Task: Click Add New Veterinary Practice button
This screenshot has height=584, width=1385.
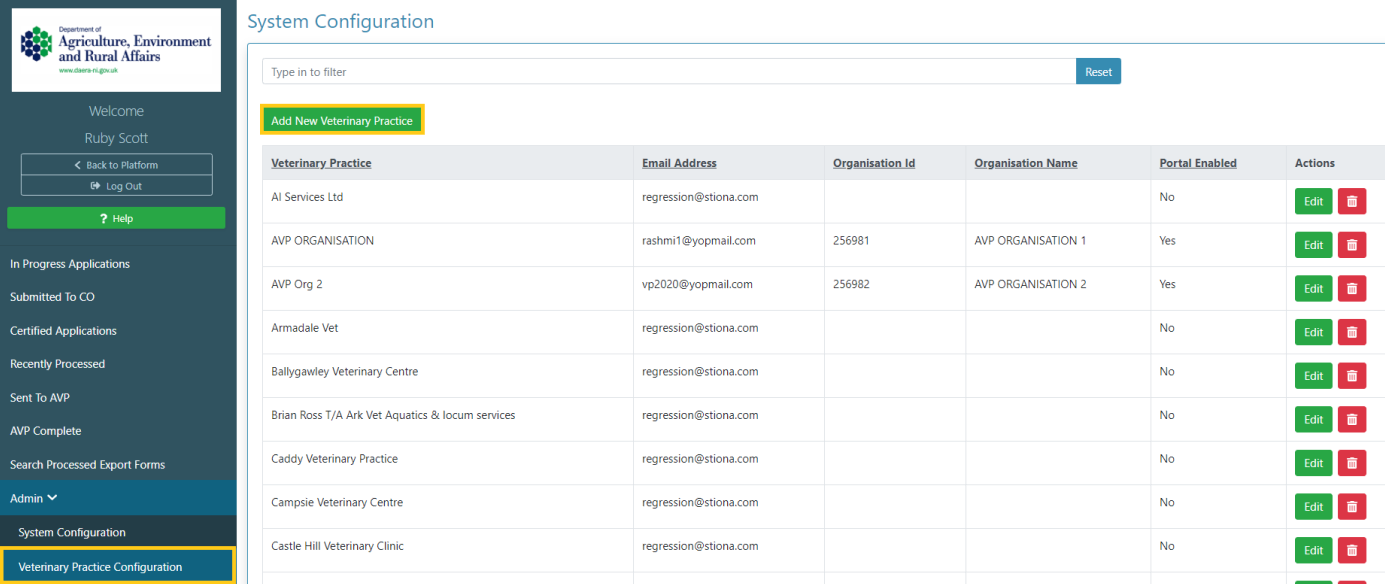Action: tap(342, 120)
